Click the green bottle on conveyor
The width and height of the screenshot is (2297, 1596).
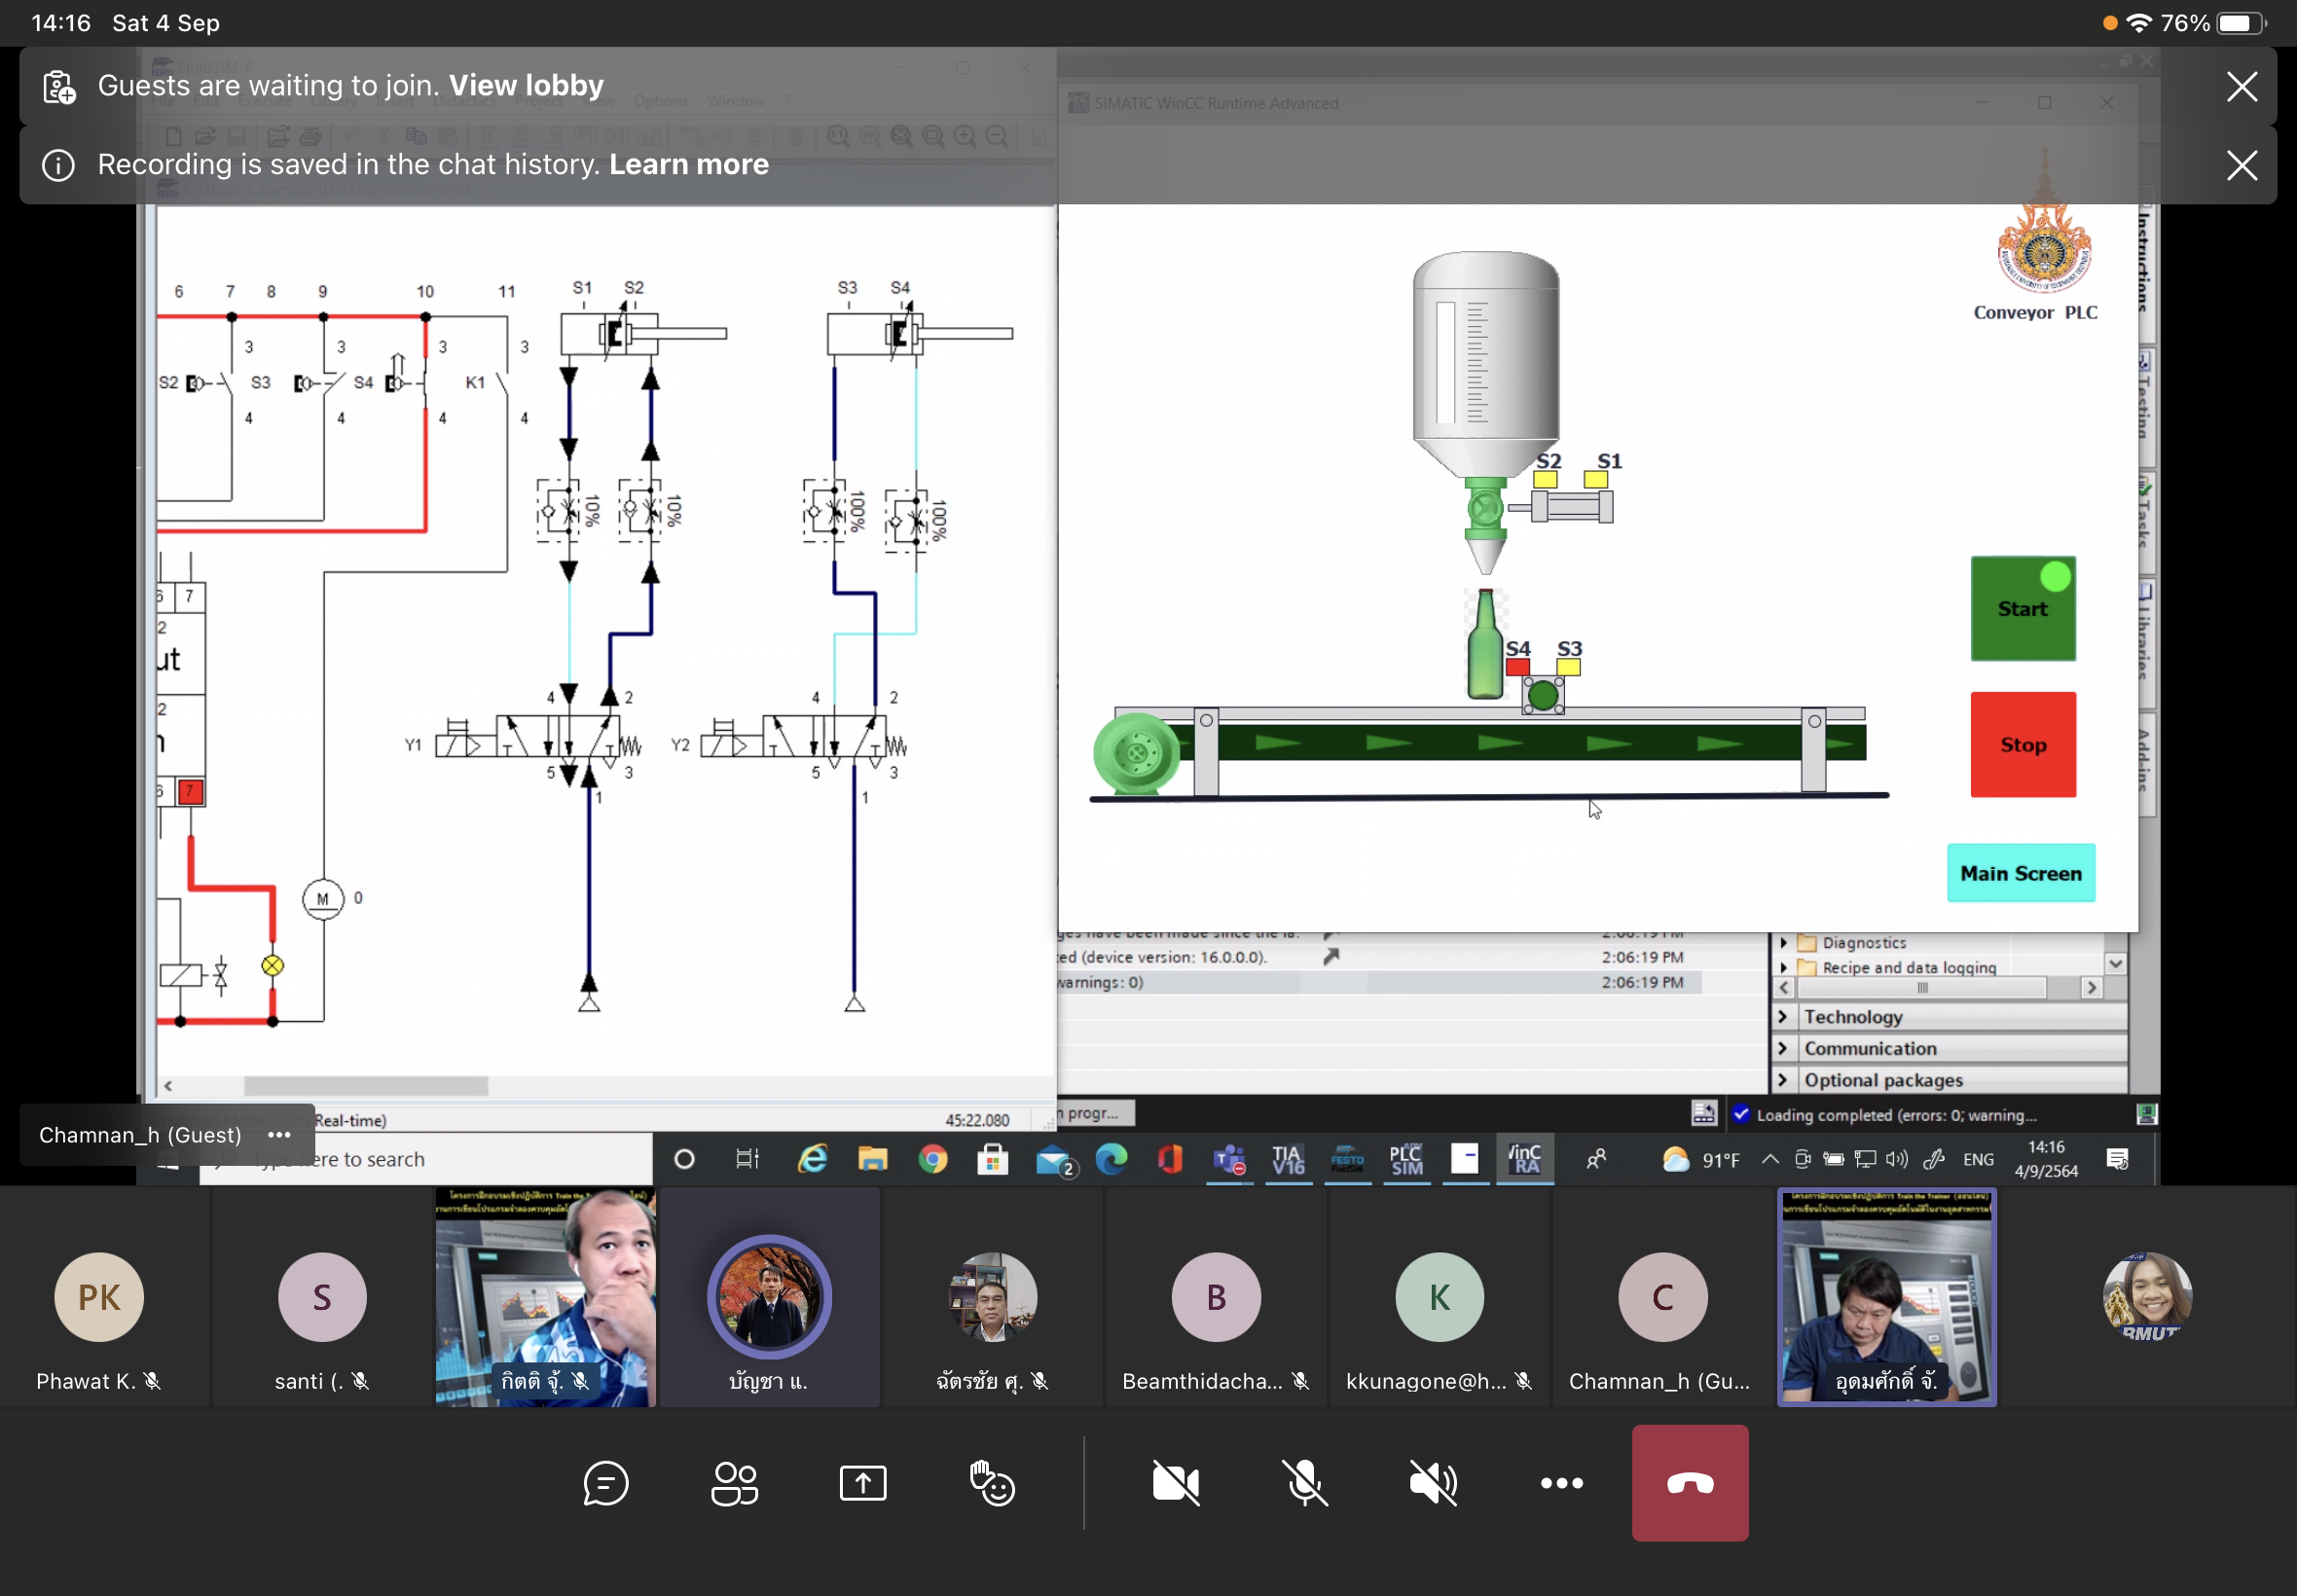pyautogui.click(x=1485, y=643)
